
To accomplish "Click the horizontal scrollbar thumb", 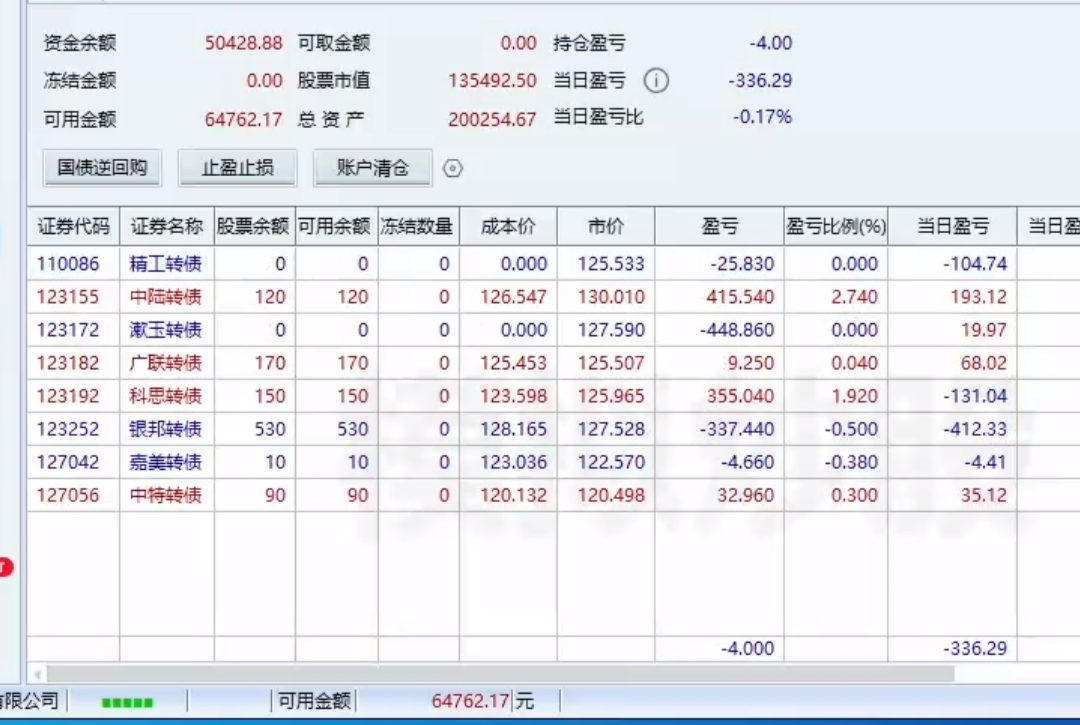I will pyautogui.click(x=501, y=674).
